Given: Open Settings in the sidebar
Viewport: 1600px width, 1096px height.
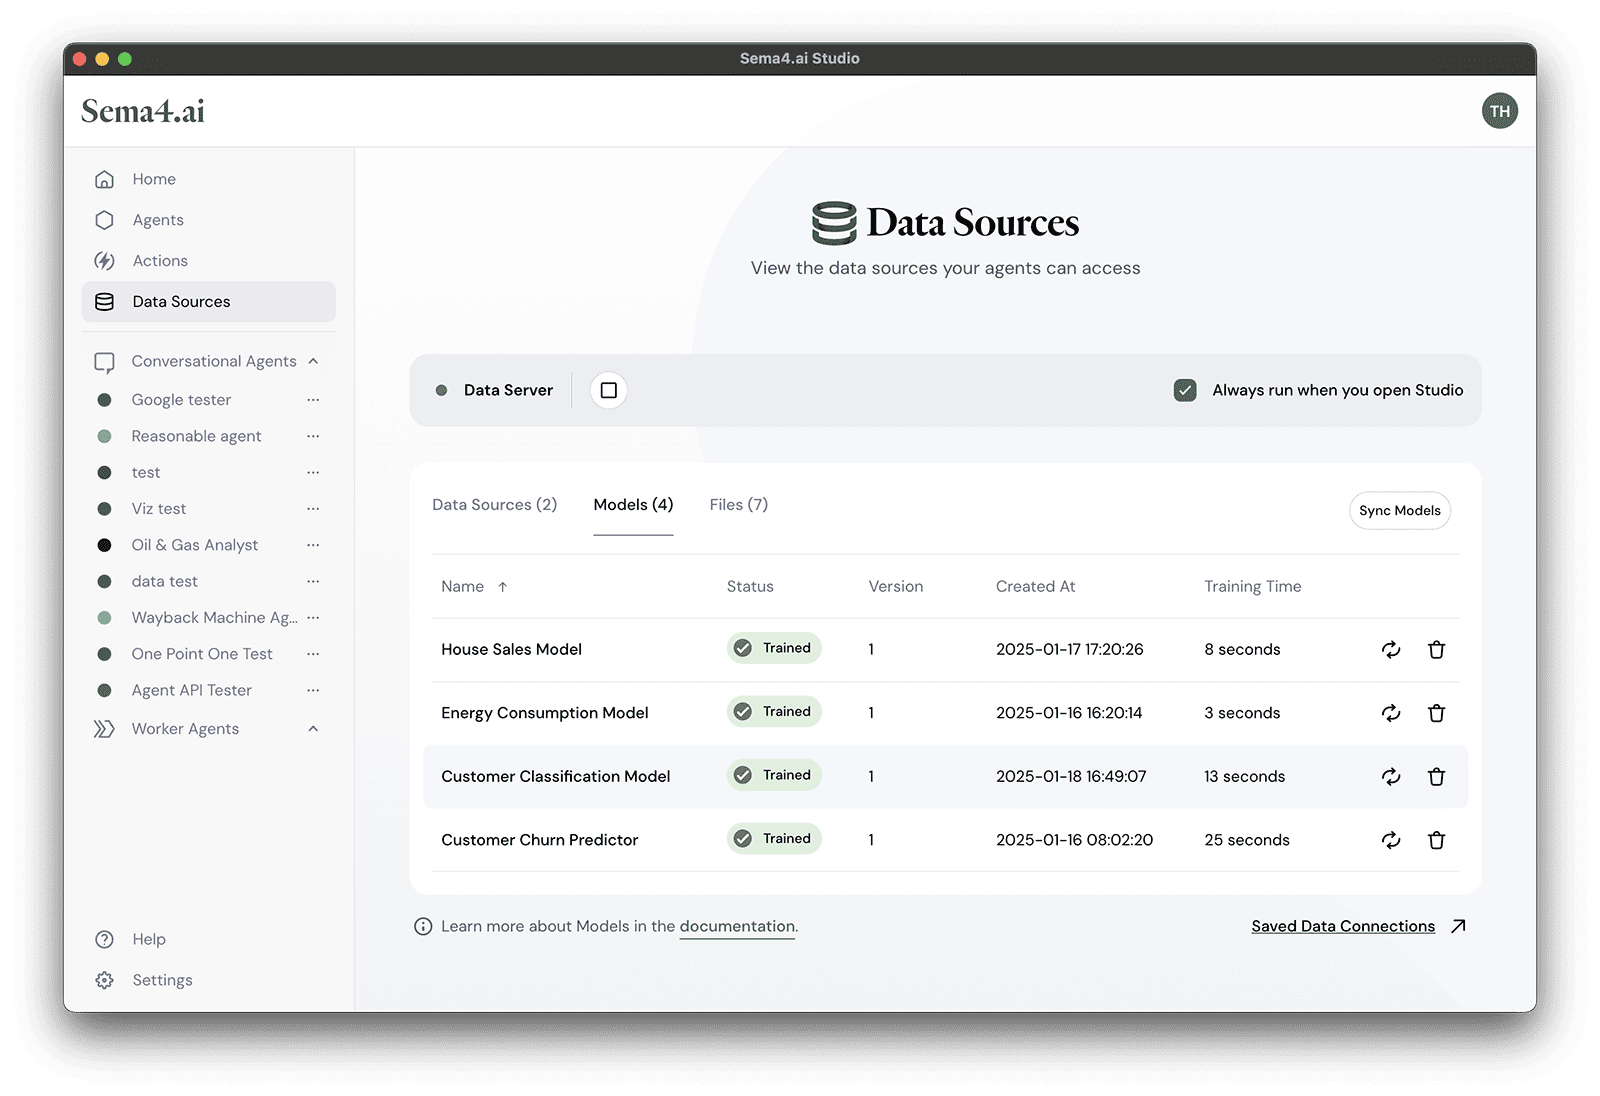Looking at the screenshot, I should click(208, 980).
